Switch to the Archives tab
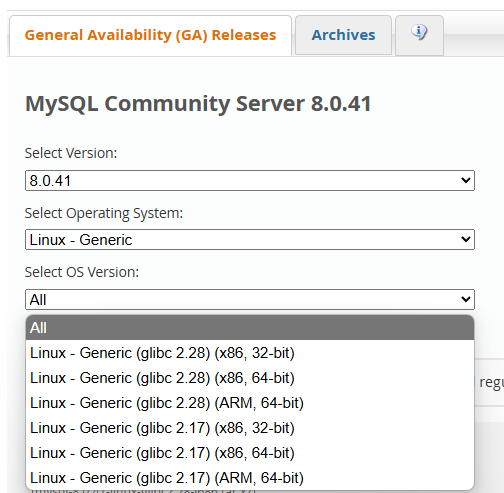This screenshot has height=493, width=504. point(343,35)
